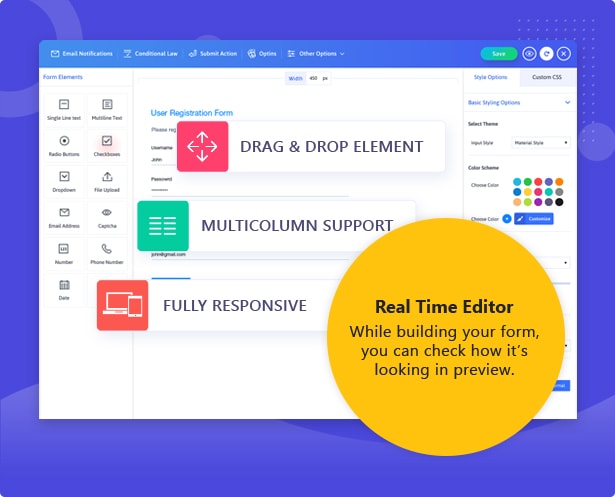Screen dimensions: 615x497
Task: Select the File Upload element
Action: (107, 181)
